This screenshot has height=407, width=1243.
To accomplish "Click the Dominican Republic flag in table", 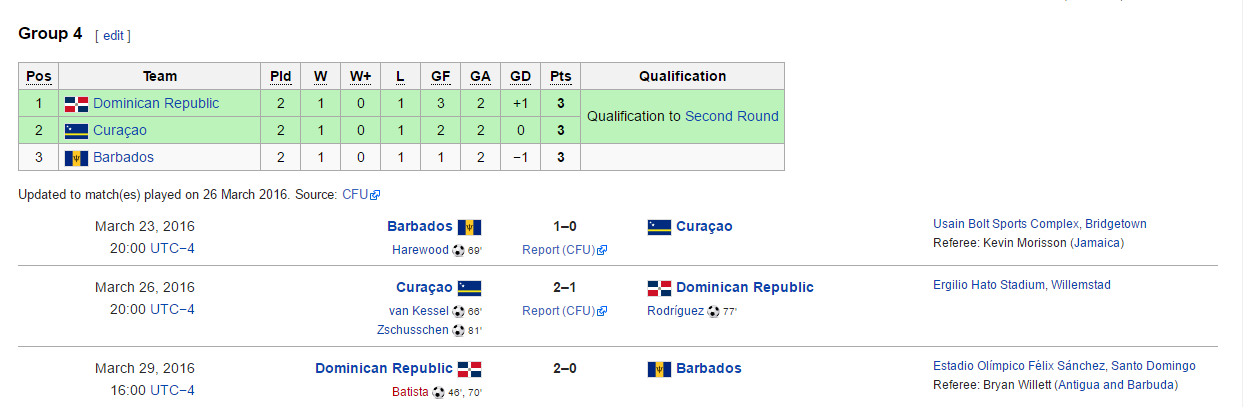I will (x=76, y=104).
